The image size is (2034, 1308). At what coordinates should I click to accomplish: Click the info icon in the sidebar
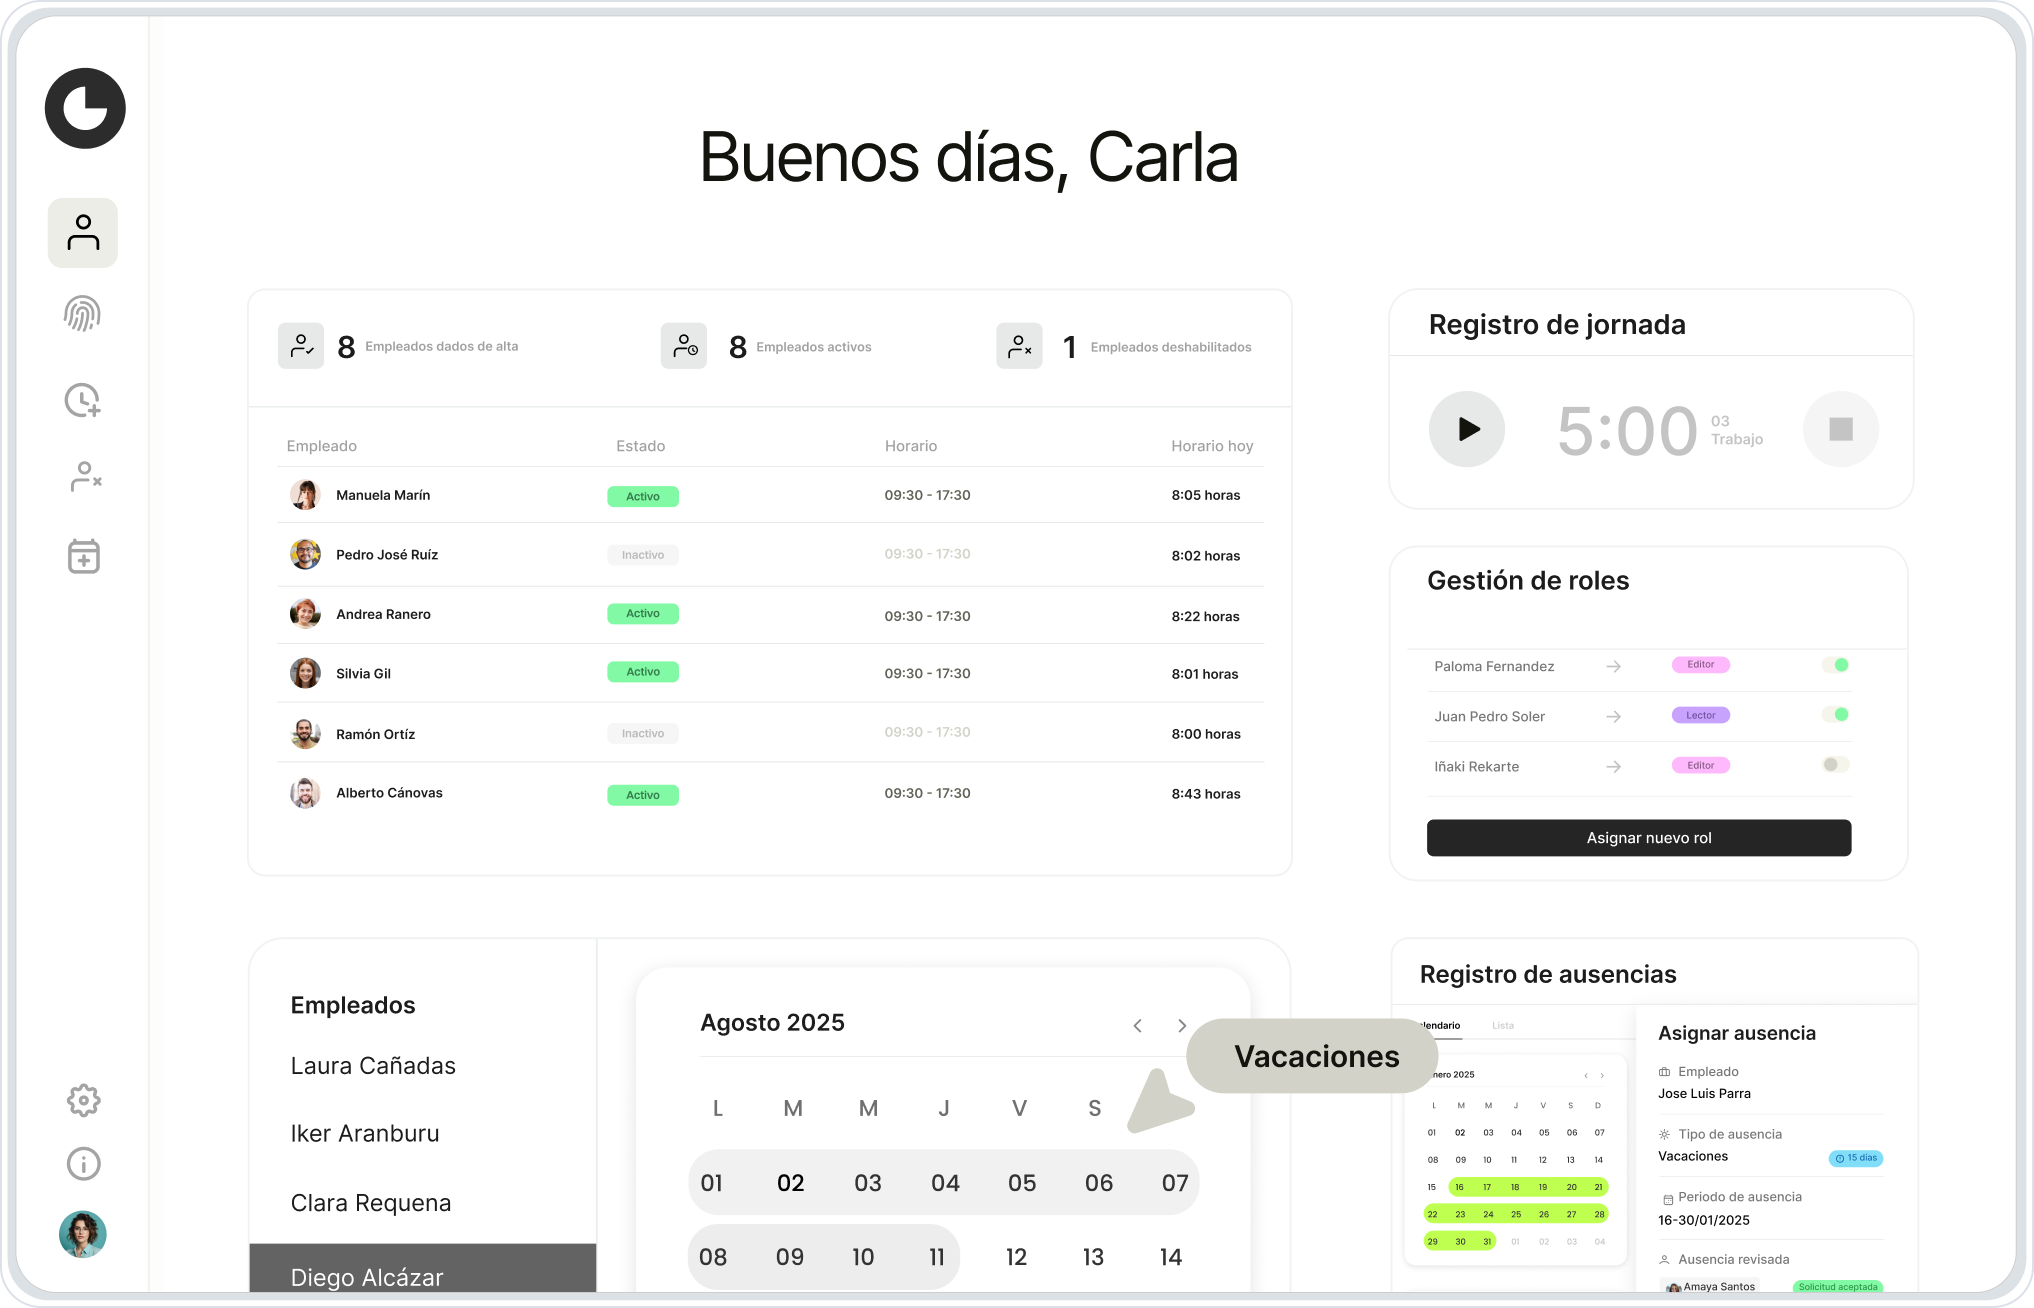click(84, 1164)
